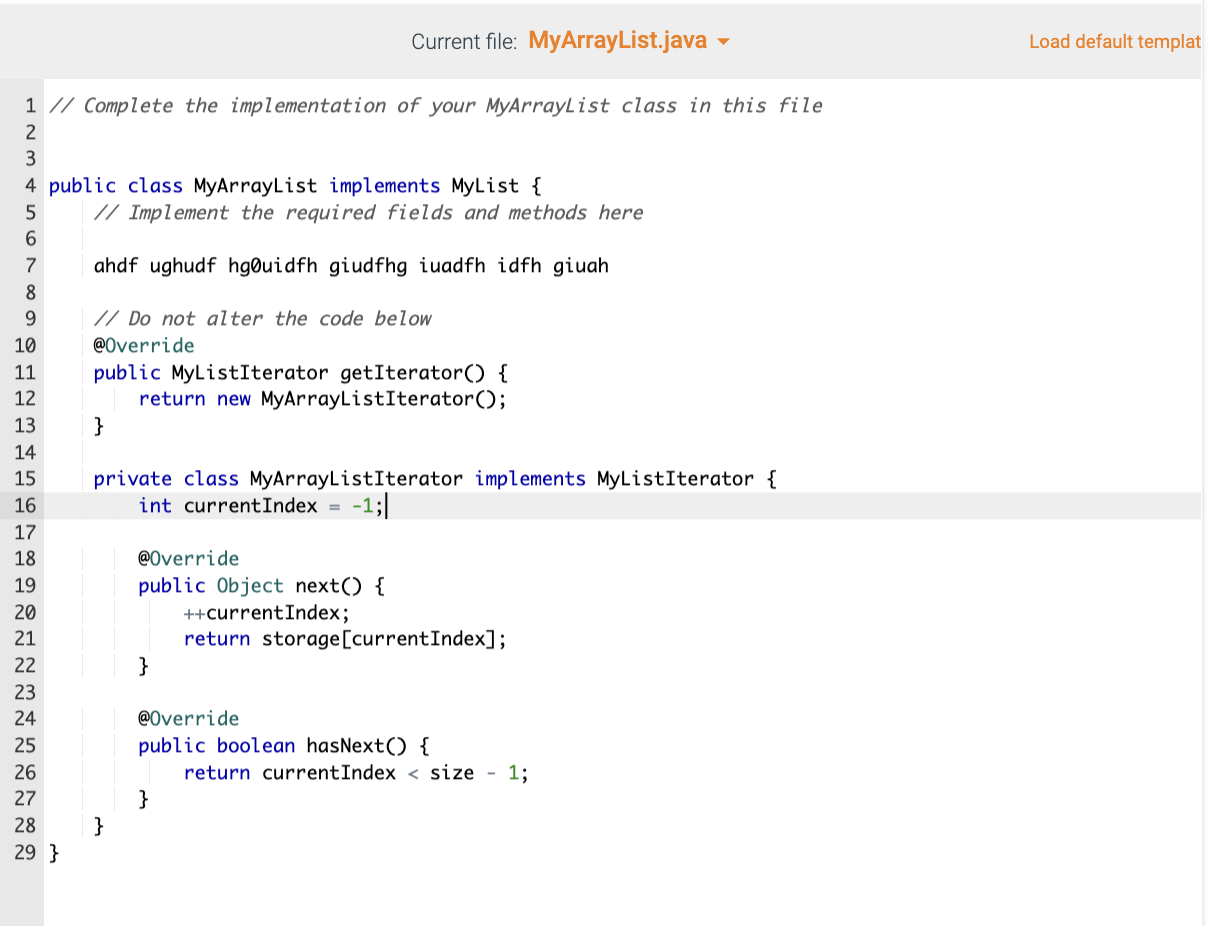Click the private class MyArrayListIterator declaration

point(435,479)
